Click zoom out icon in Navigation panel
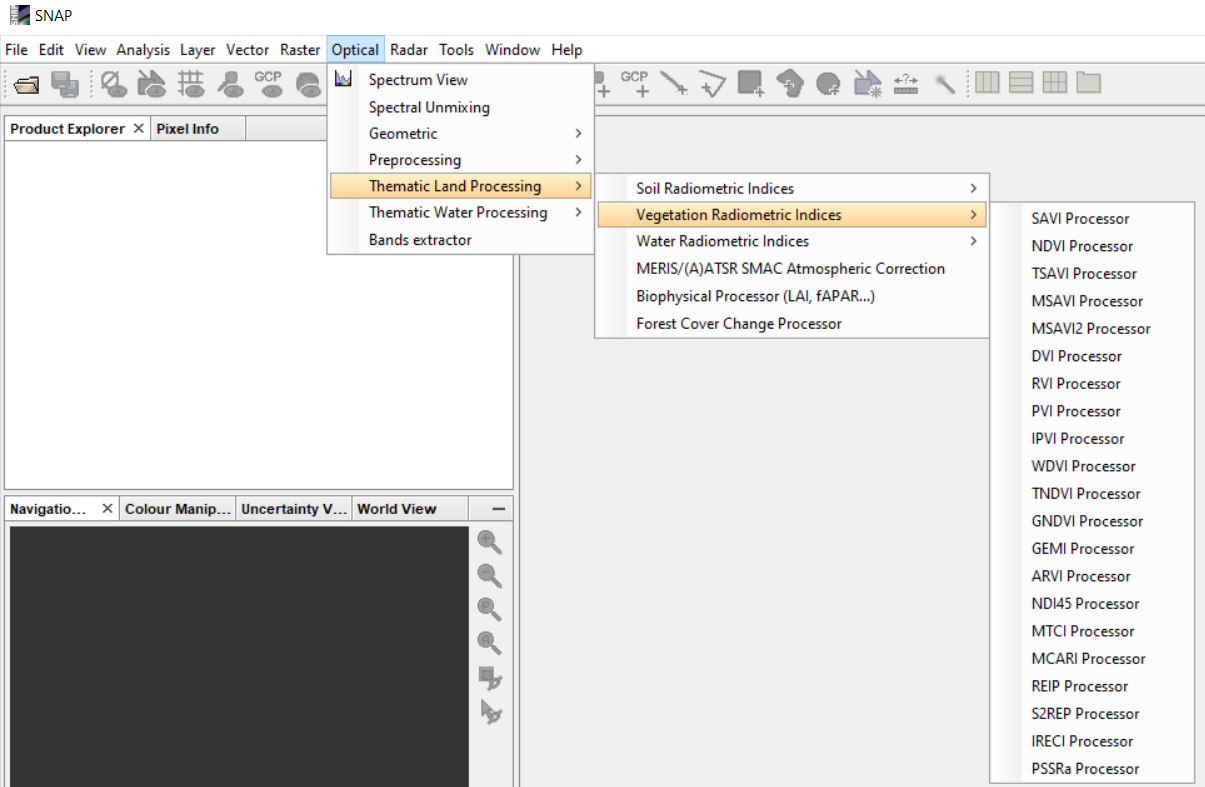This screenshot has width=1205, height=787. point(489,576)
